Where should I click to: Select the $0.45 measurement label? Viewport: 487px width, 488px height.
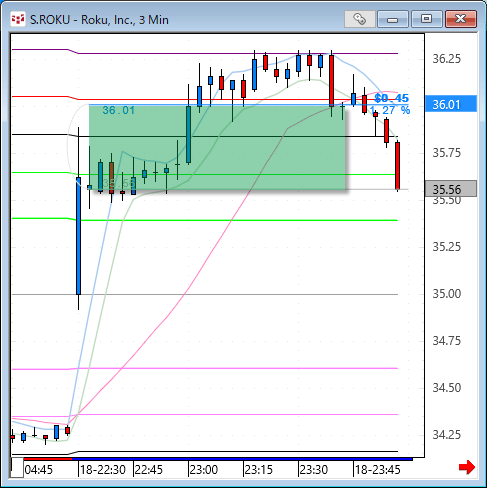392,98
